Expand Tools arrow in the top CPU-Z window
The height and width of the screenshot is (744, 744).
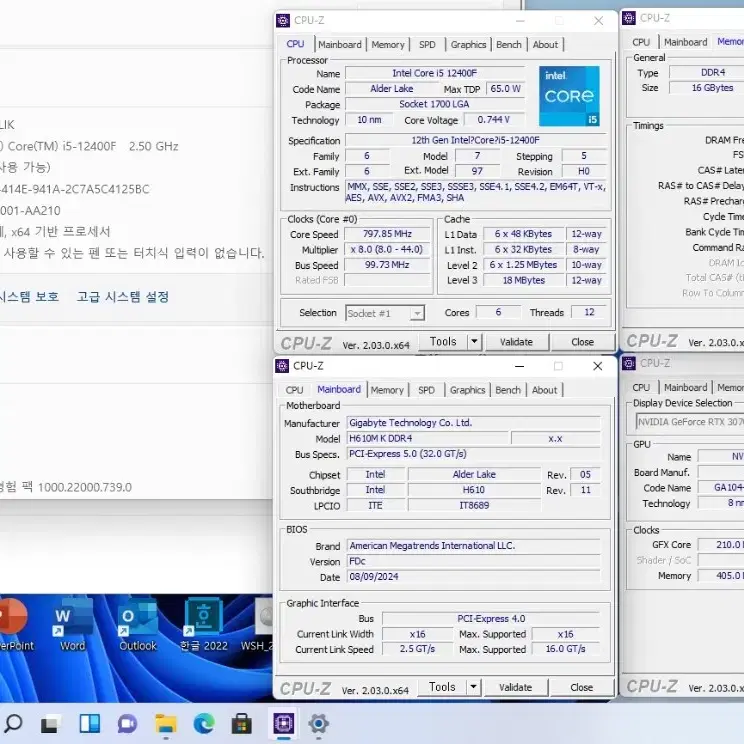click(474, 342)
